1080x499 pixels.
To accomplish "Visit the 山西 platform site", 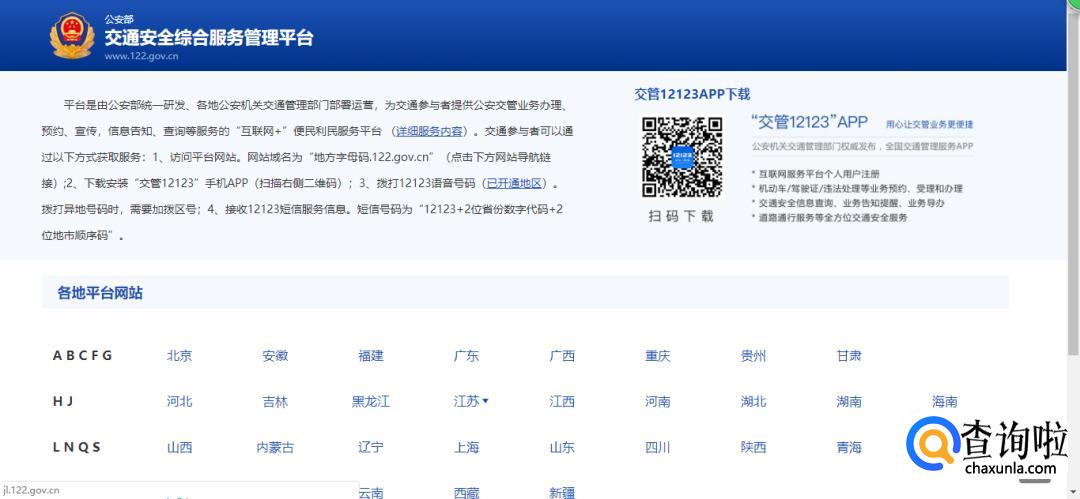I will [179, 447].
